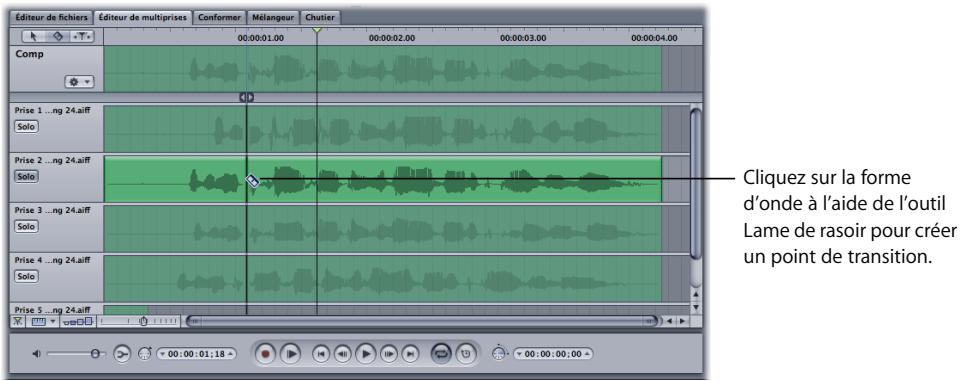
Task: Click the transition point handle above Prise 1
Action: pos(246,97)
